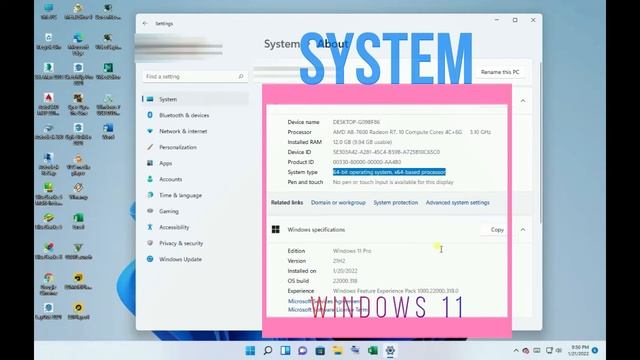
Task: Click the notification count badge on the taskbar
Action: [x=595, y=351]
